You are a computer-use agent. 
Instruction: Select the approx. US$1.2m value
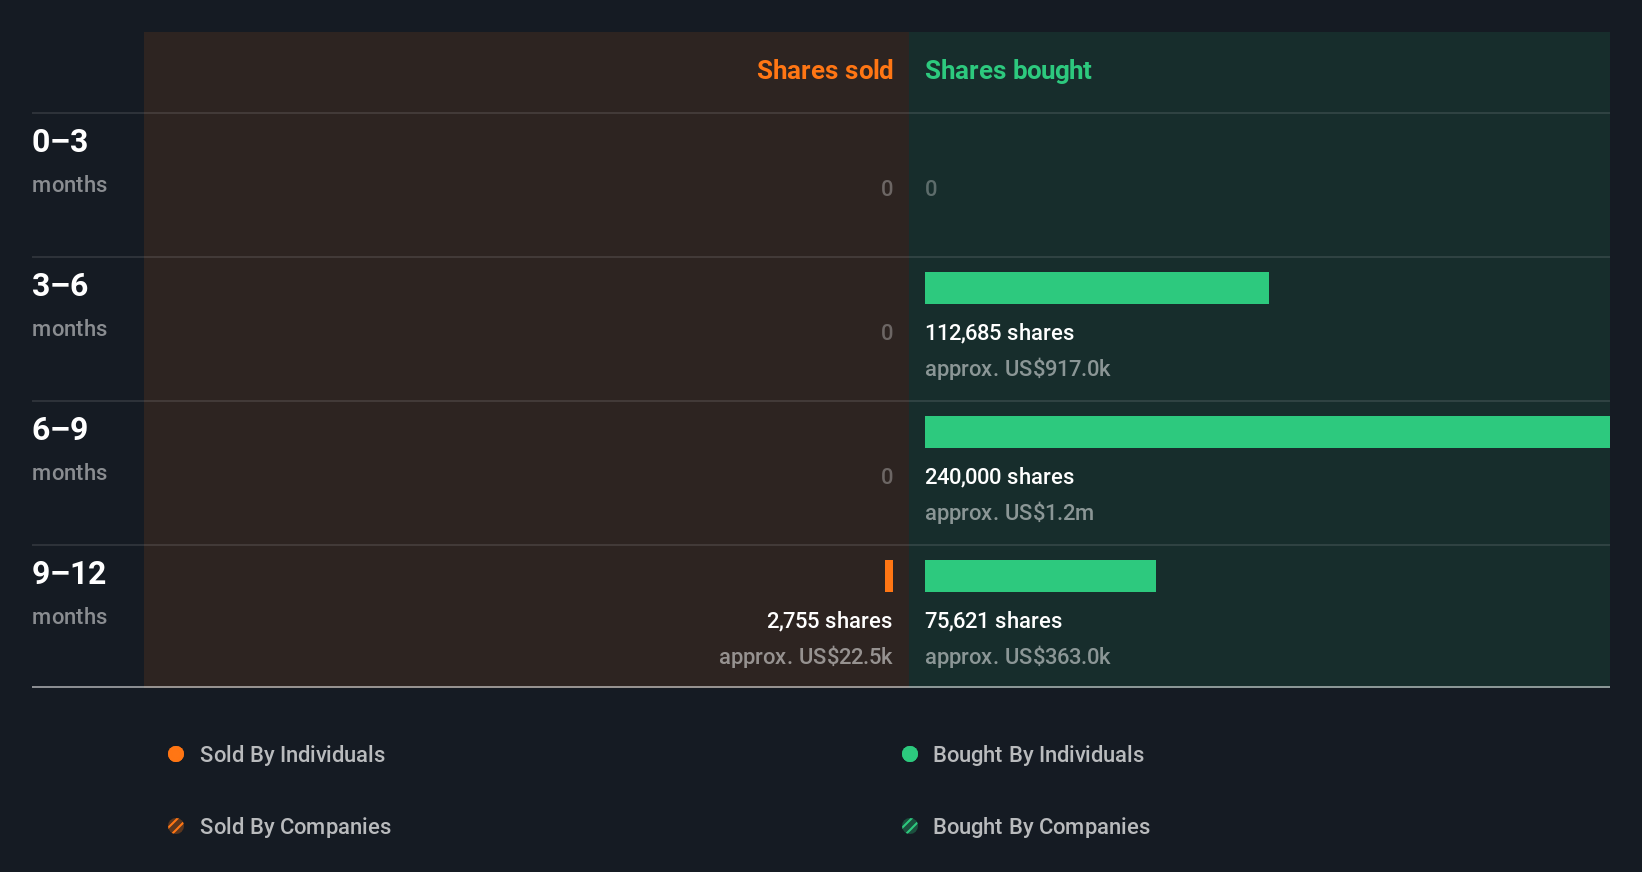(x=1009, y=512)
